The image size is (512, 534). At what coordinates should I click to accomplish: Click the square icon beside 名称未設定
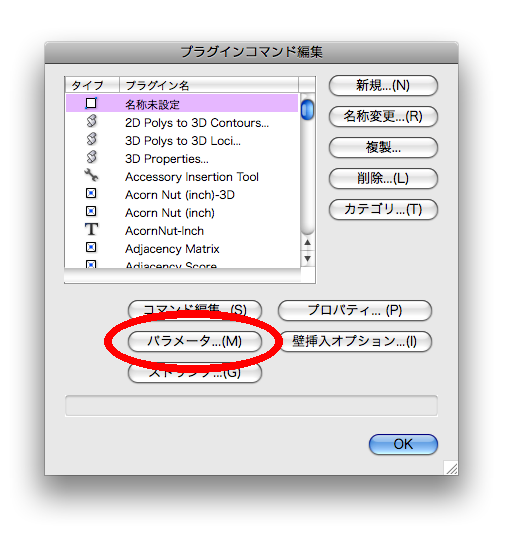point(91,103)
